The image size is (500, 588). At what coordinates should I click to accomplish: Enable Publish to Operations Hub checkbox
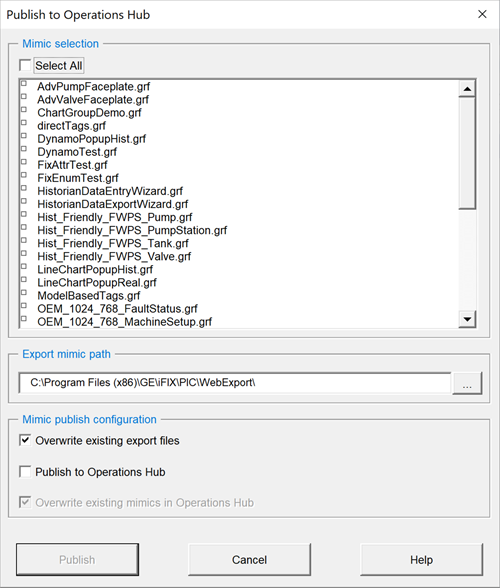(x=25, y=472)
